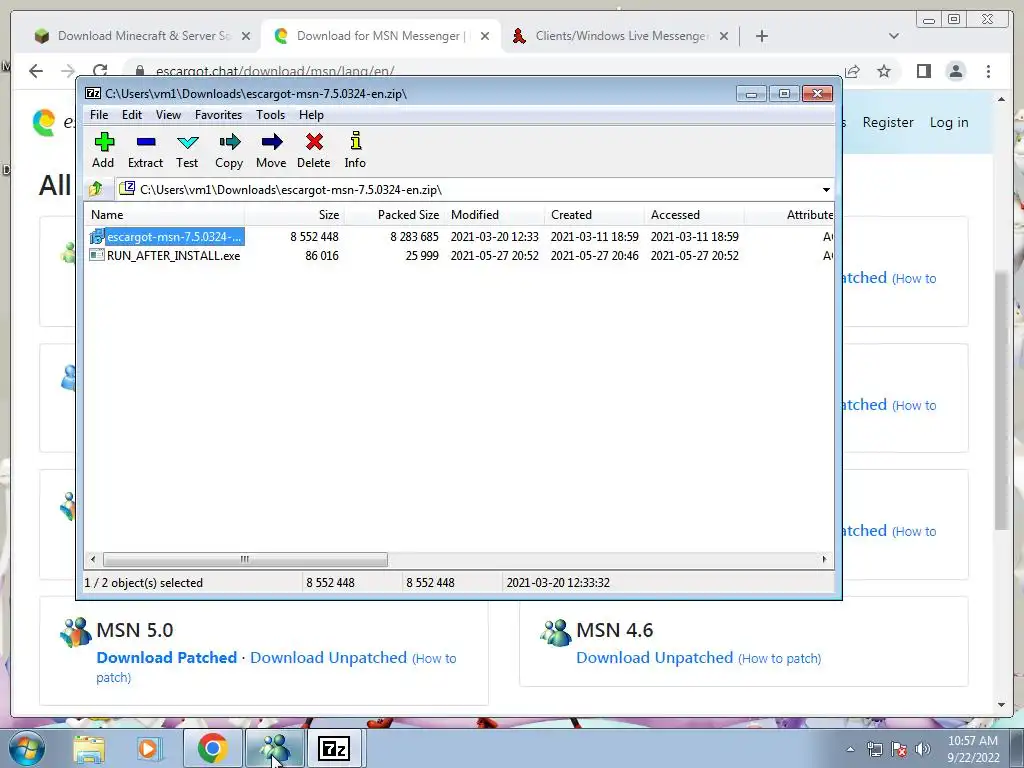Click the Add toolbar button in 7-Zip
This screenshot has width=1024, height=768.
tap(103, 150)
